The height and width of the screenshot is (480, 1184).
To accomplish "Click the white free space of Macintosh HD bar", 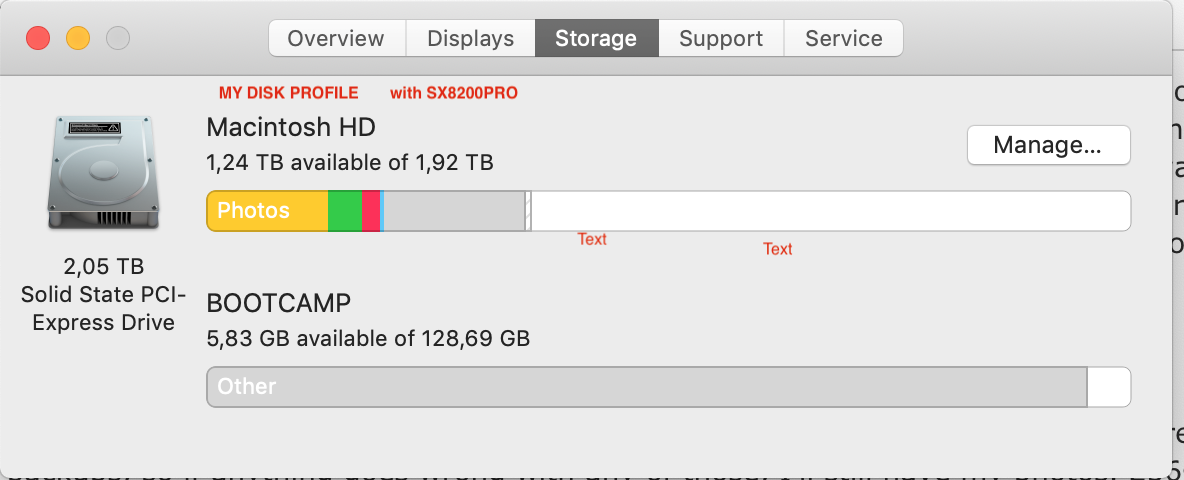I will (x=830, y=211).
